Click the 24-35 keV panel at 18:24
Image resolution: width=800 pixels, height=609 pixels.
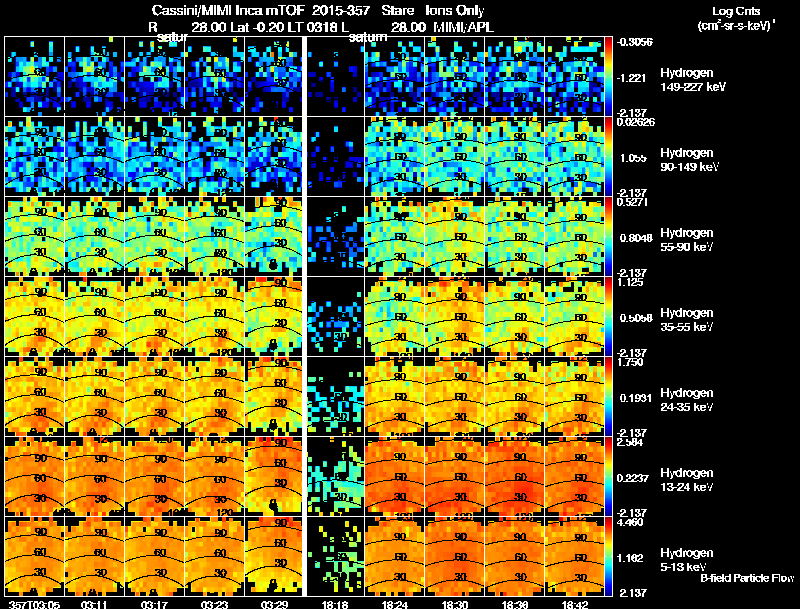(x=395, y=396)
